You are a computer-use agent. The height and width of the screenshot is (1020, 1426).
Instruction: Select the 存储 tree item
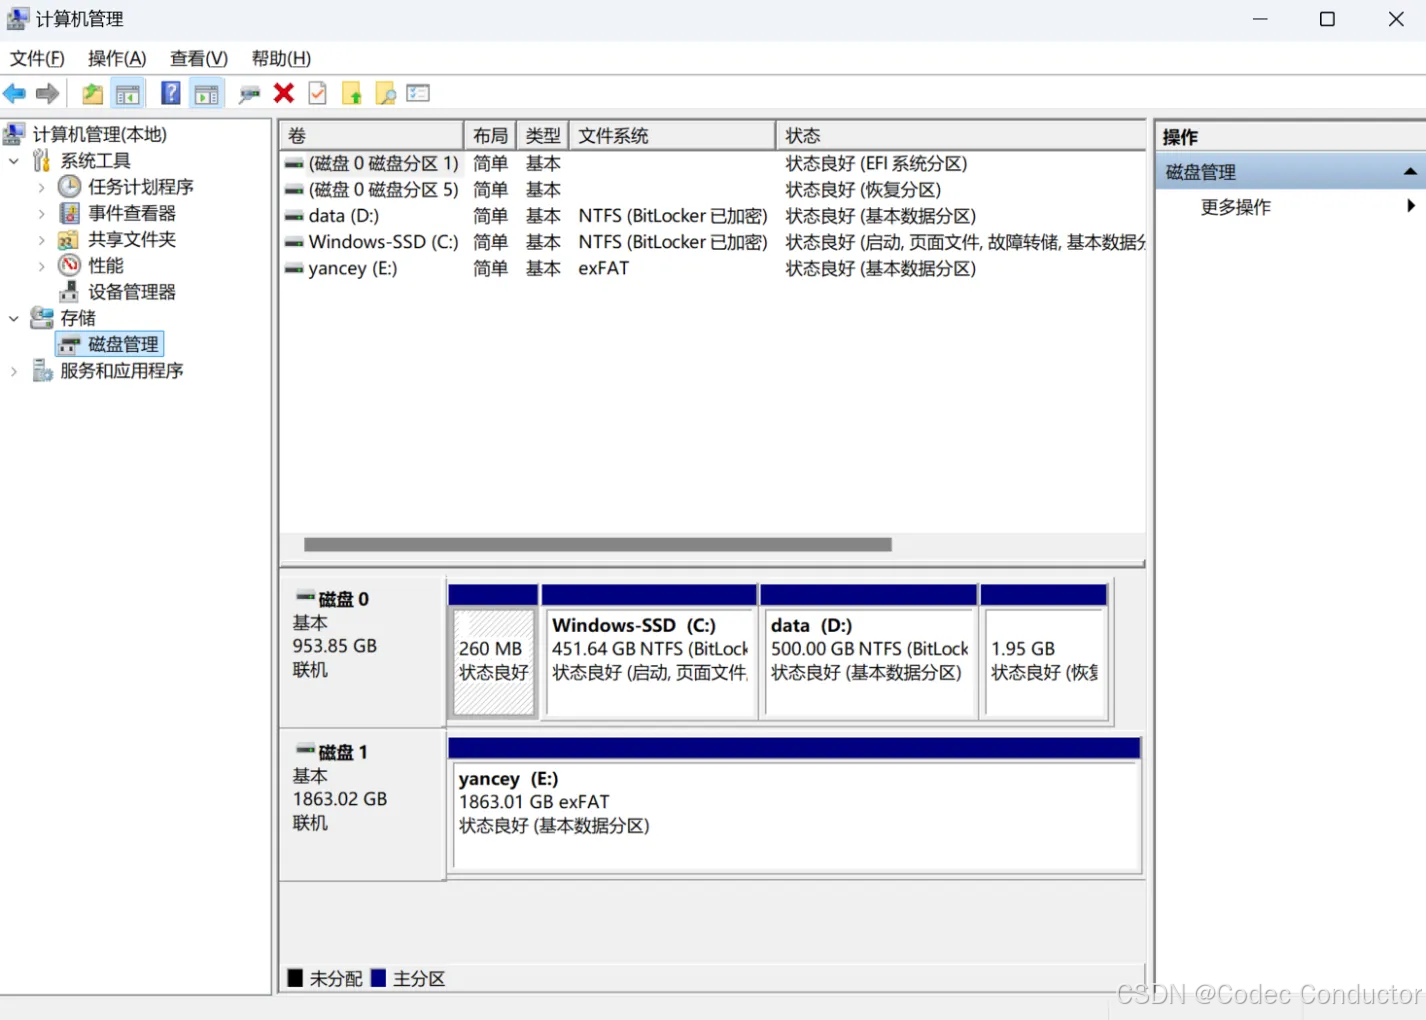(78, 319)
